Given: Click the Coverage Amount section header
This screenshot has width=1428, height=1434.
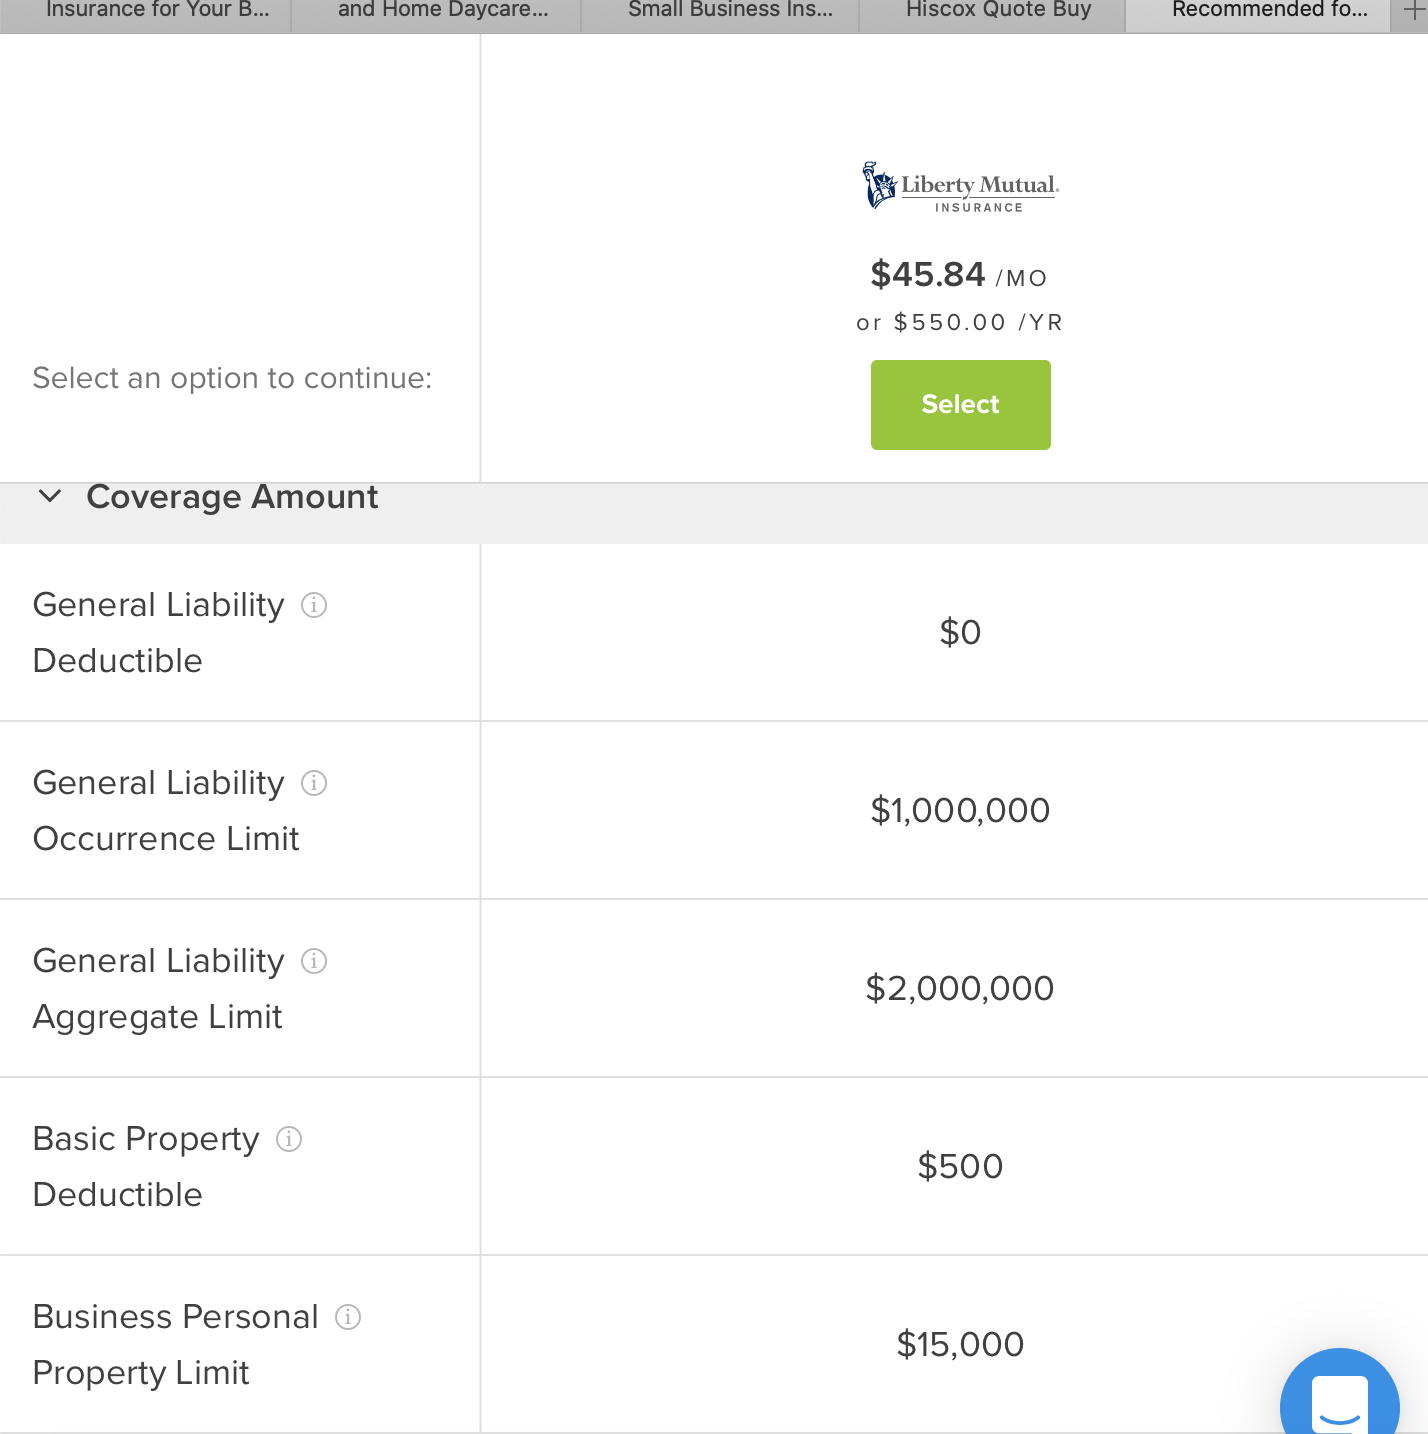Looking at the screenshot, I should (x=232, y=497).
